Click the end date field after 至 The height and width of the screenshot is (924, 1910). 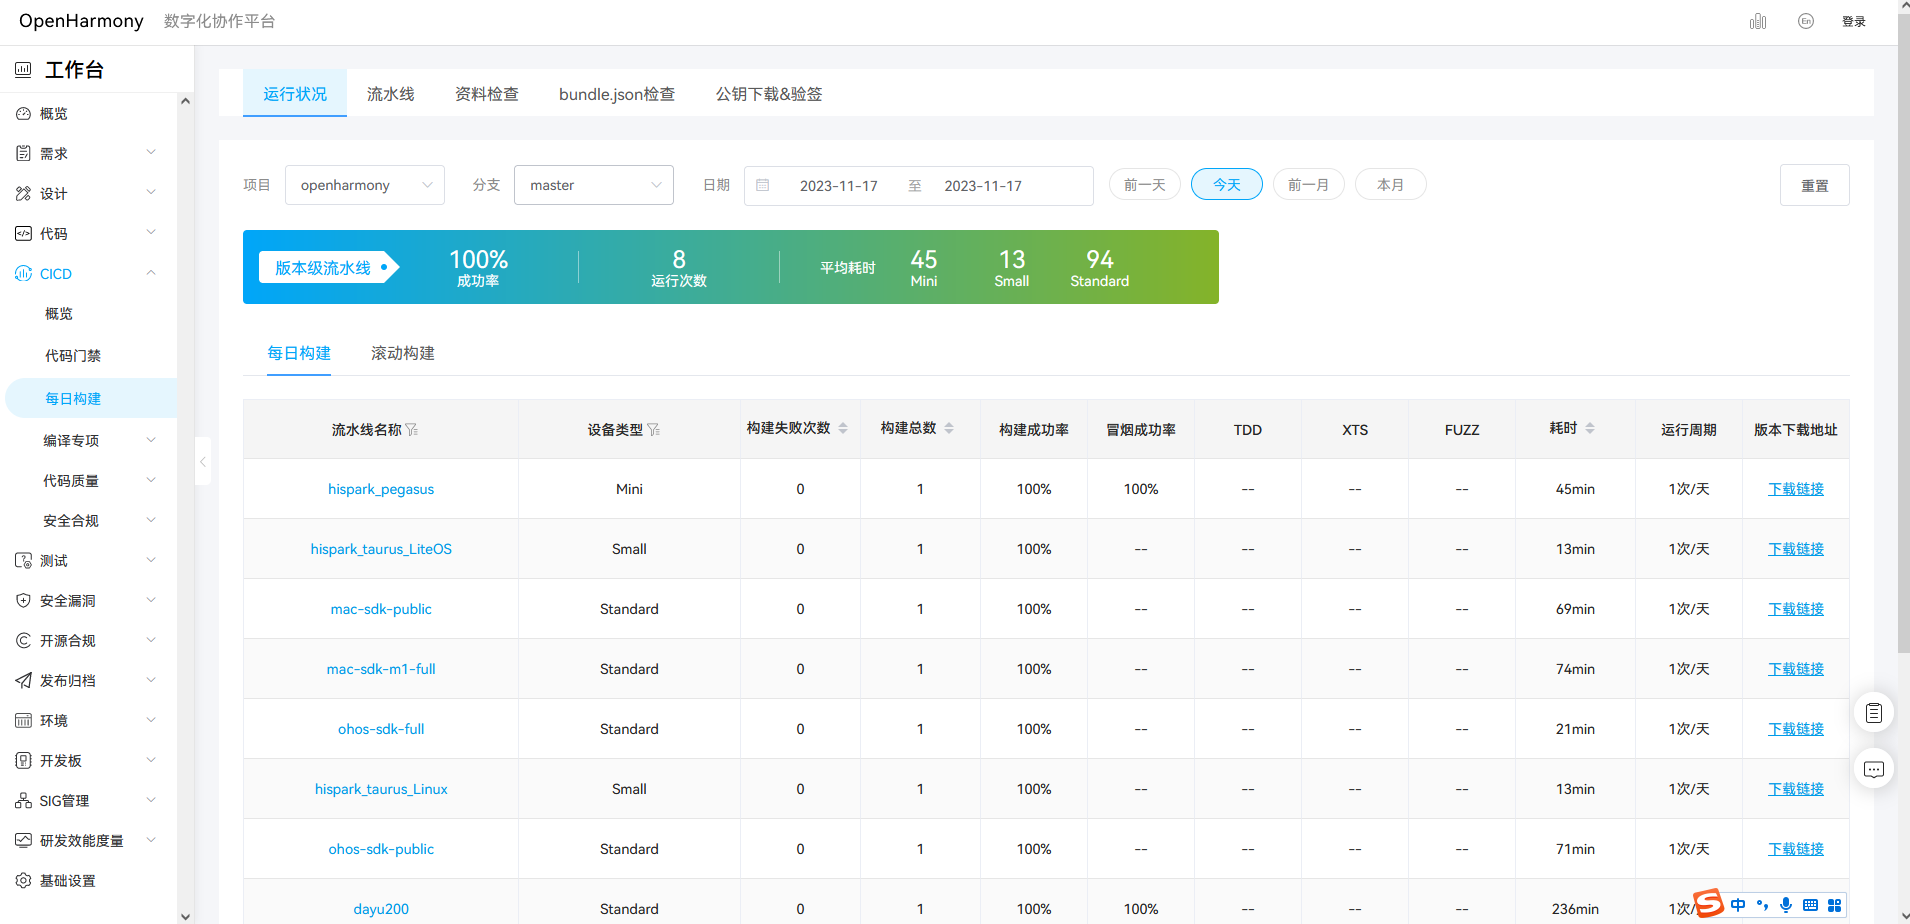pyautogui.click(x=983, y=186)
